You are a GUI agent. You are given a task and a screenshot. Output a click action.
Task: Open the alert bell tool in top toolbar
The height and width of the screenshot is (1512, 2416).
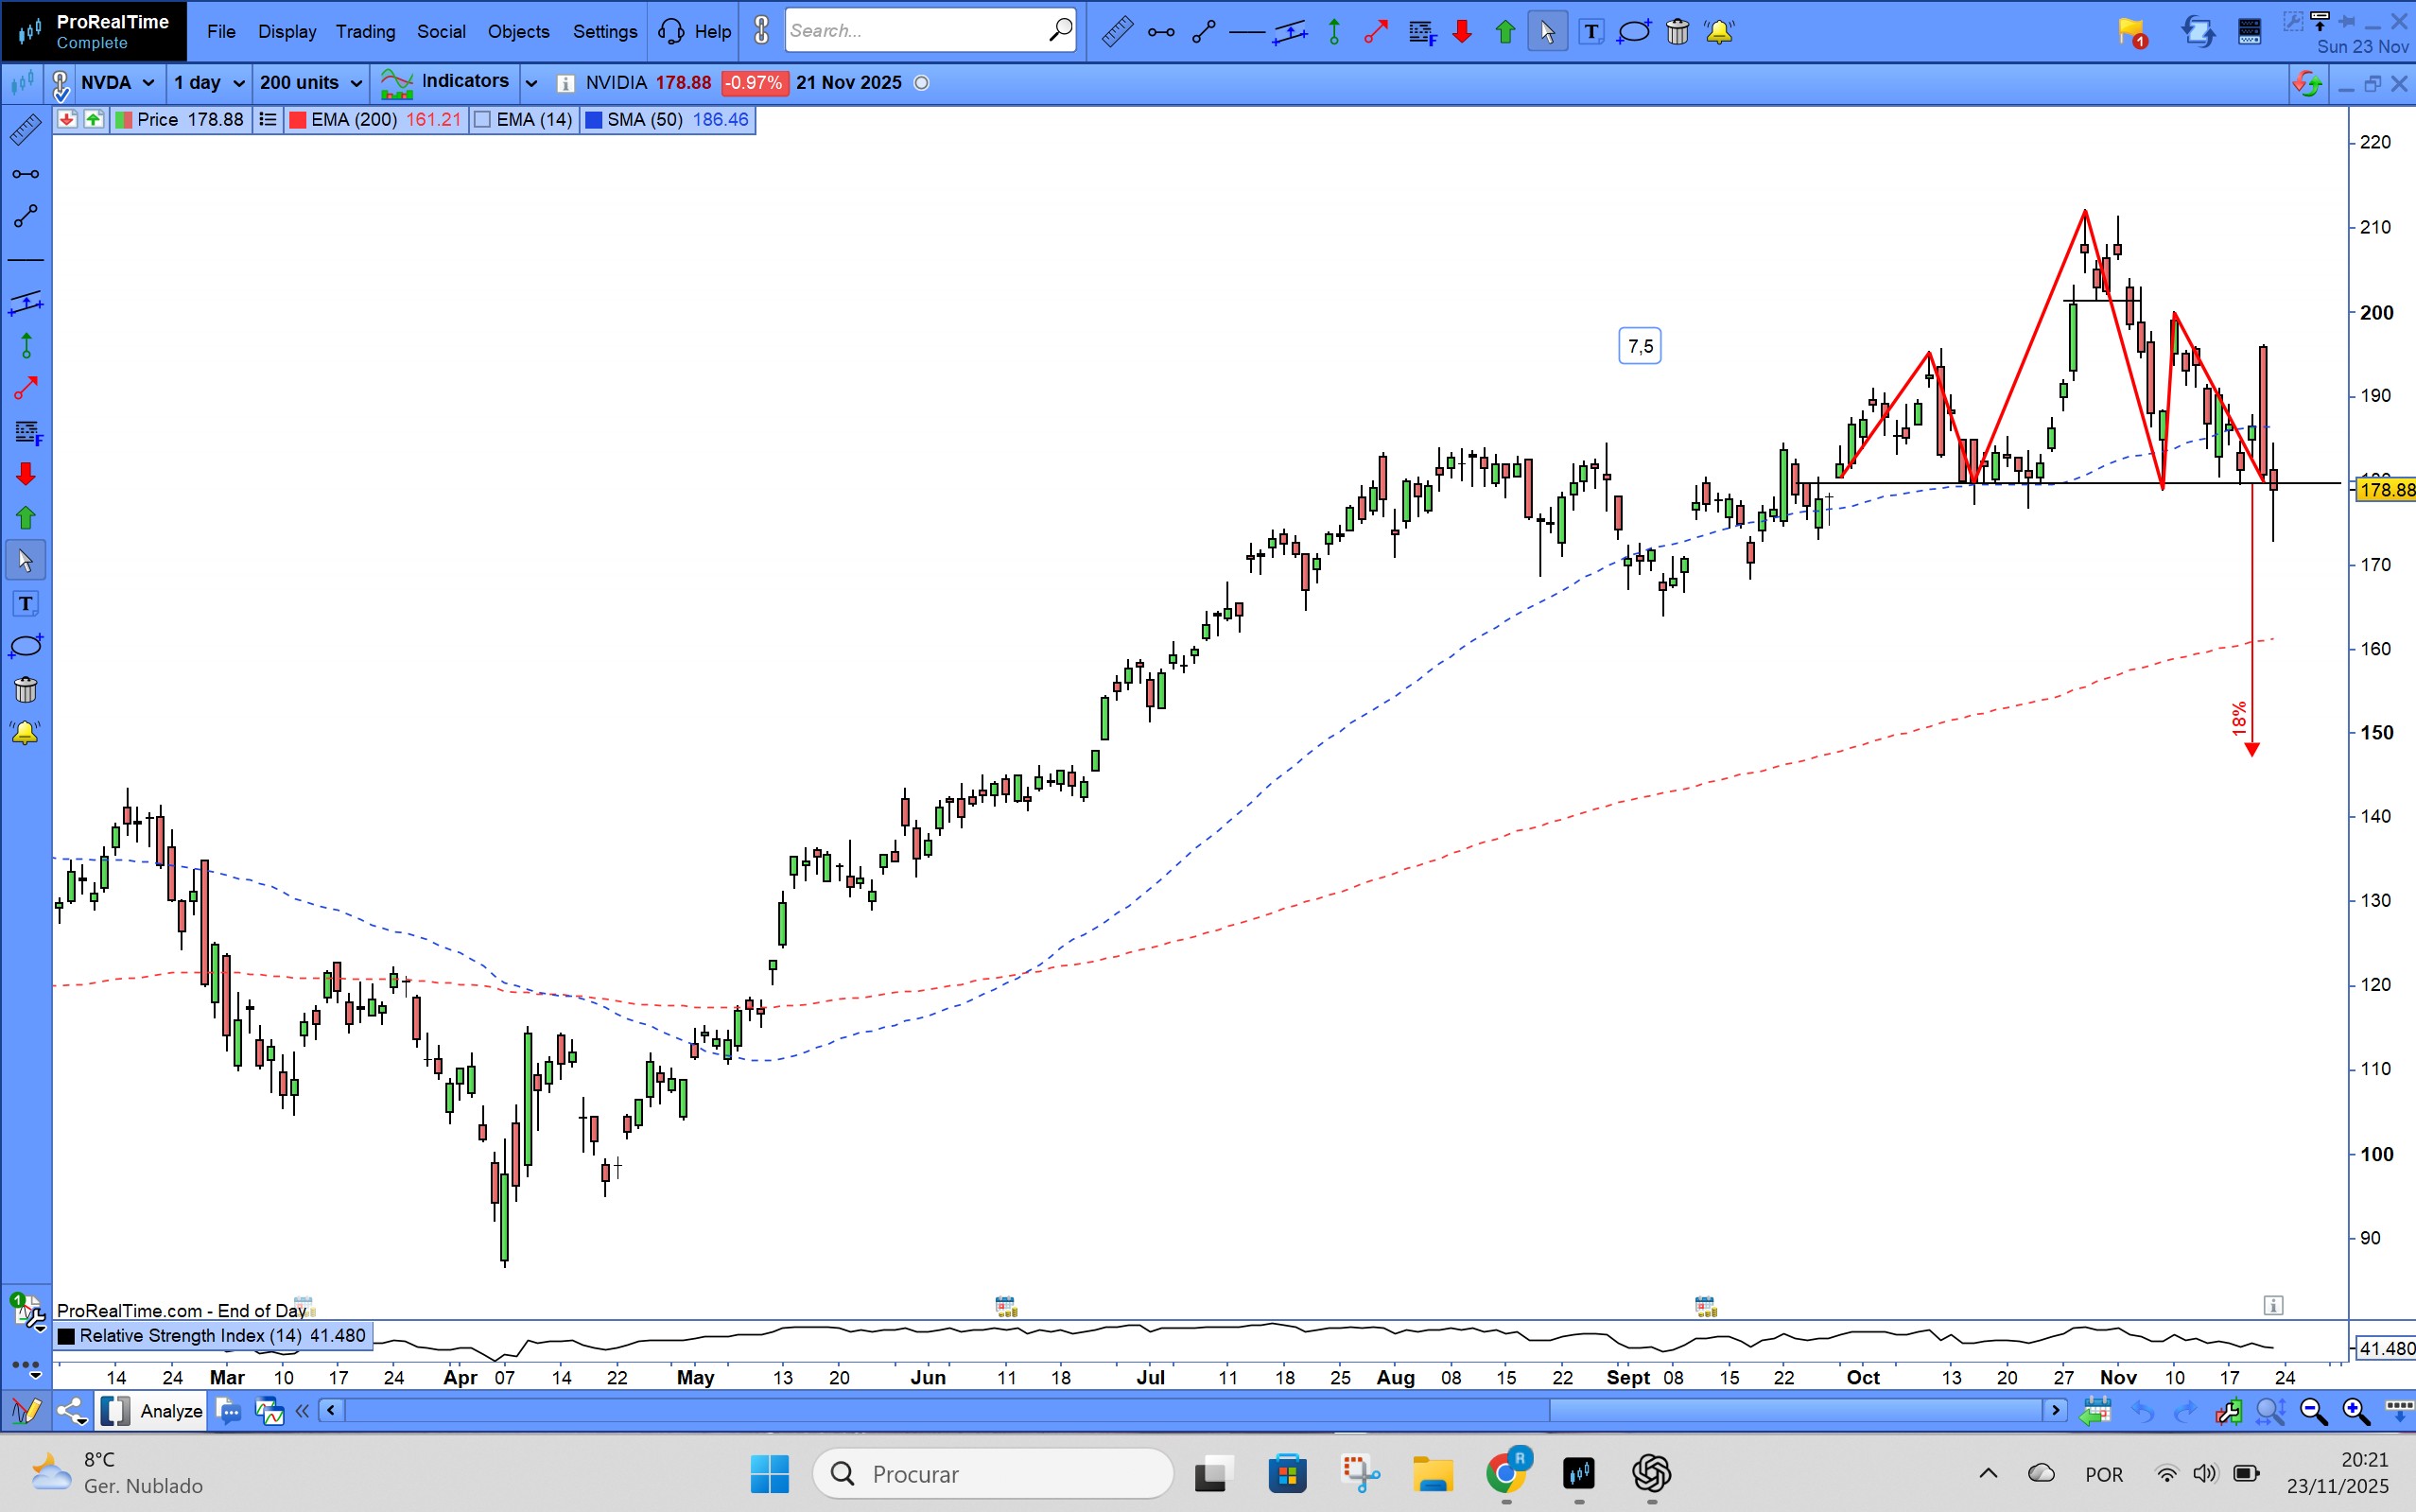pos(1719,32)
